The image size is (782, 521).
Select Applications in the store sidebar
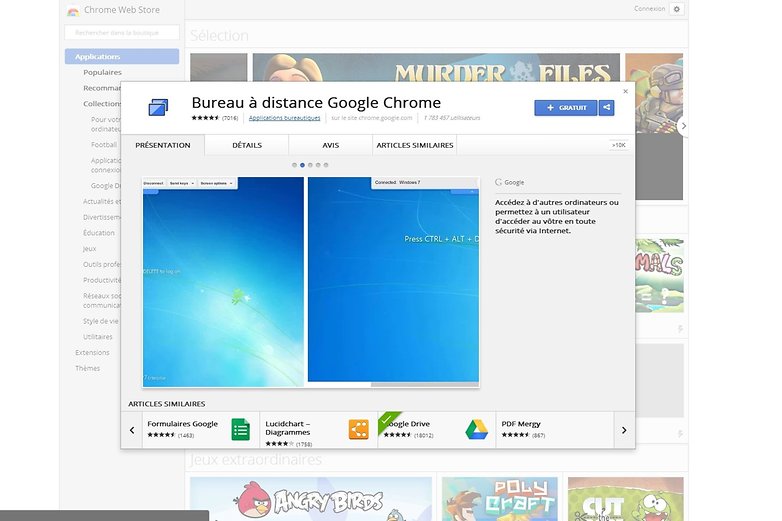122,56
